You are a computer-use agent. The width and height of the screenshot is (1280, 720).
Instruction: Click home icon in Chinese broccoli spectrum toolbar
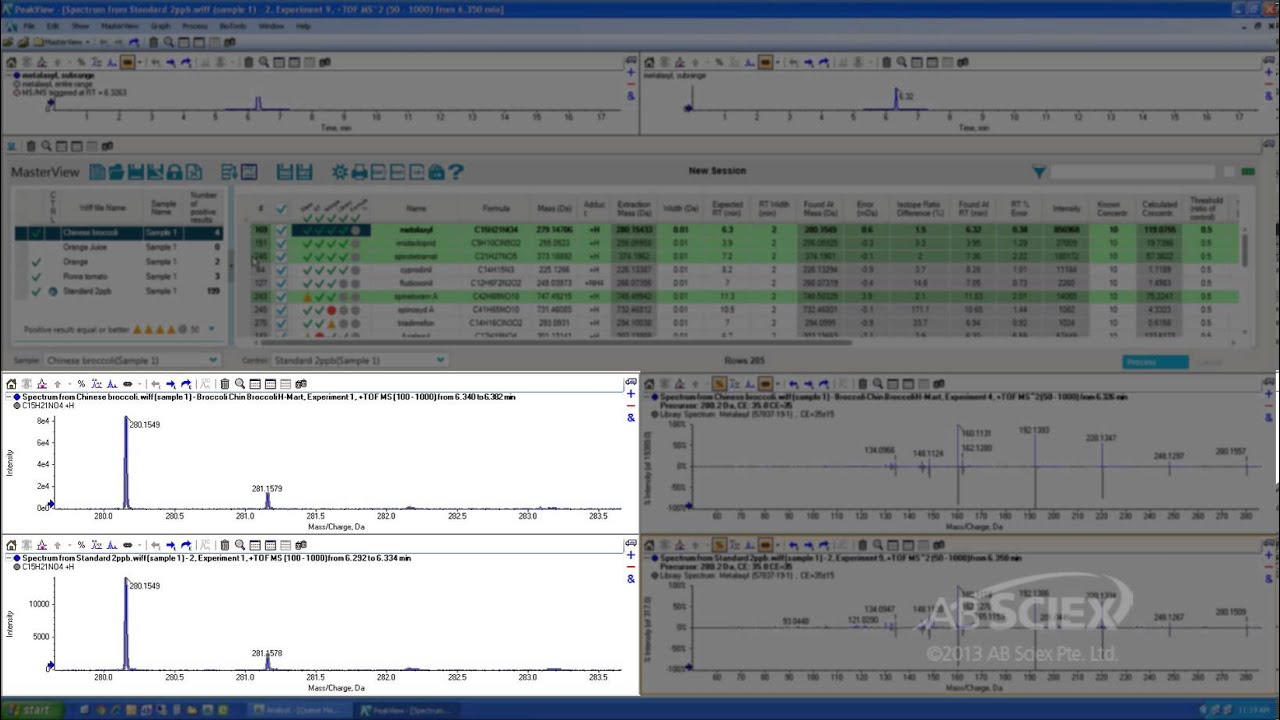[11, 384]
